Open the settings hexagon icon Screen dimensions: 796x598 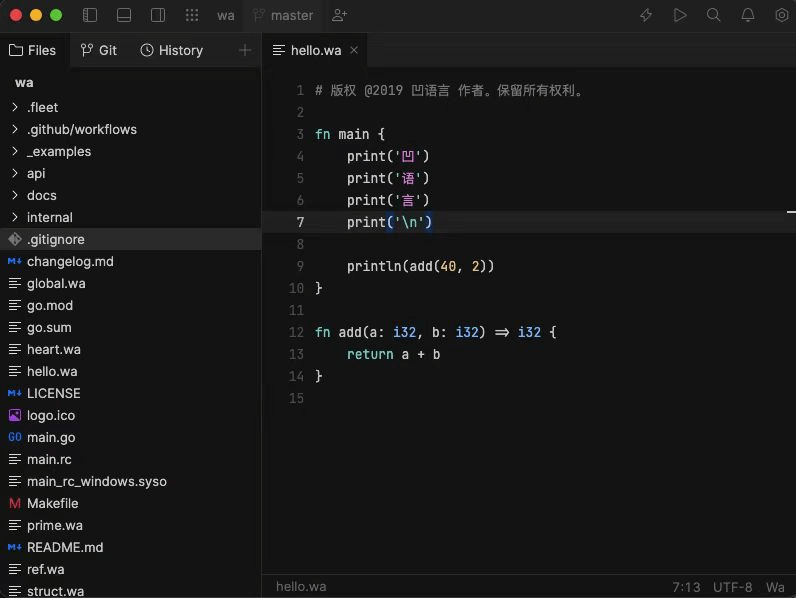782,15
